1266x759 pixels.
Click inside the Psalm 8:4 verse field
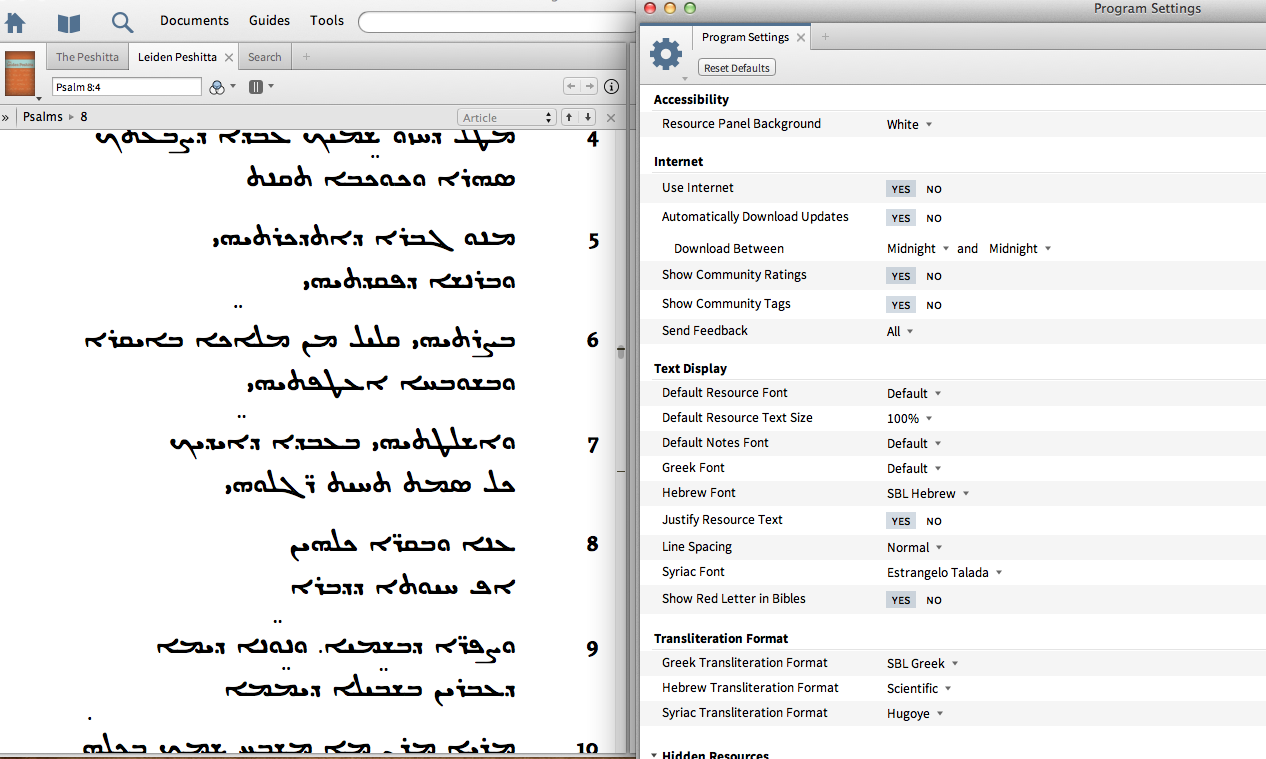pyautogui.click(x=126, y=87)
